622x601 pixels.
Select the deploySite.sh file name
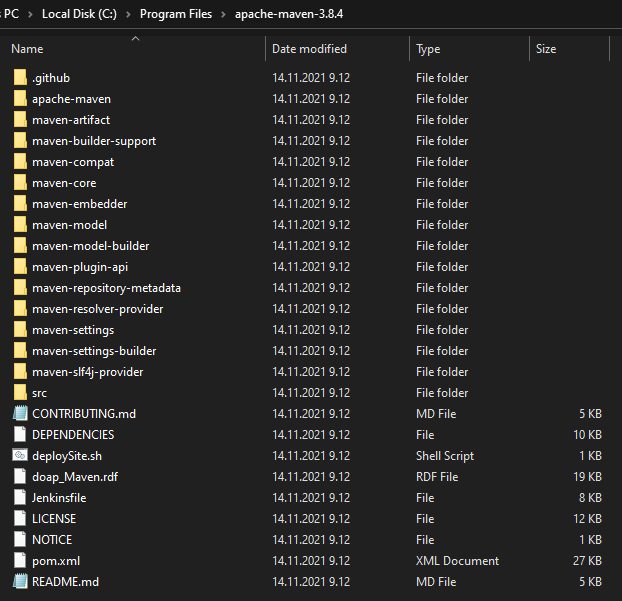(x=67, y=456)
